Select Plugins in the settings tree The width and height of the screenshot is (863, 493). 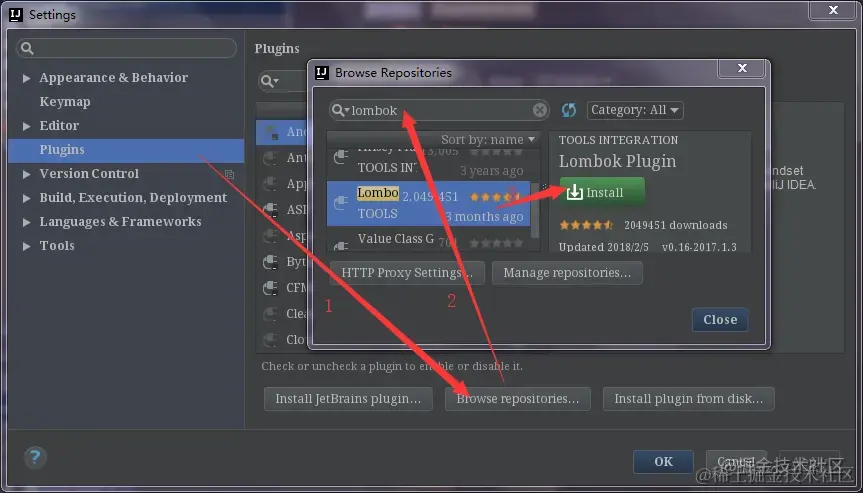pyautogui.click(x=126, y=150)
